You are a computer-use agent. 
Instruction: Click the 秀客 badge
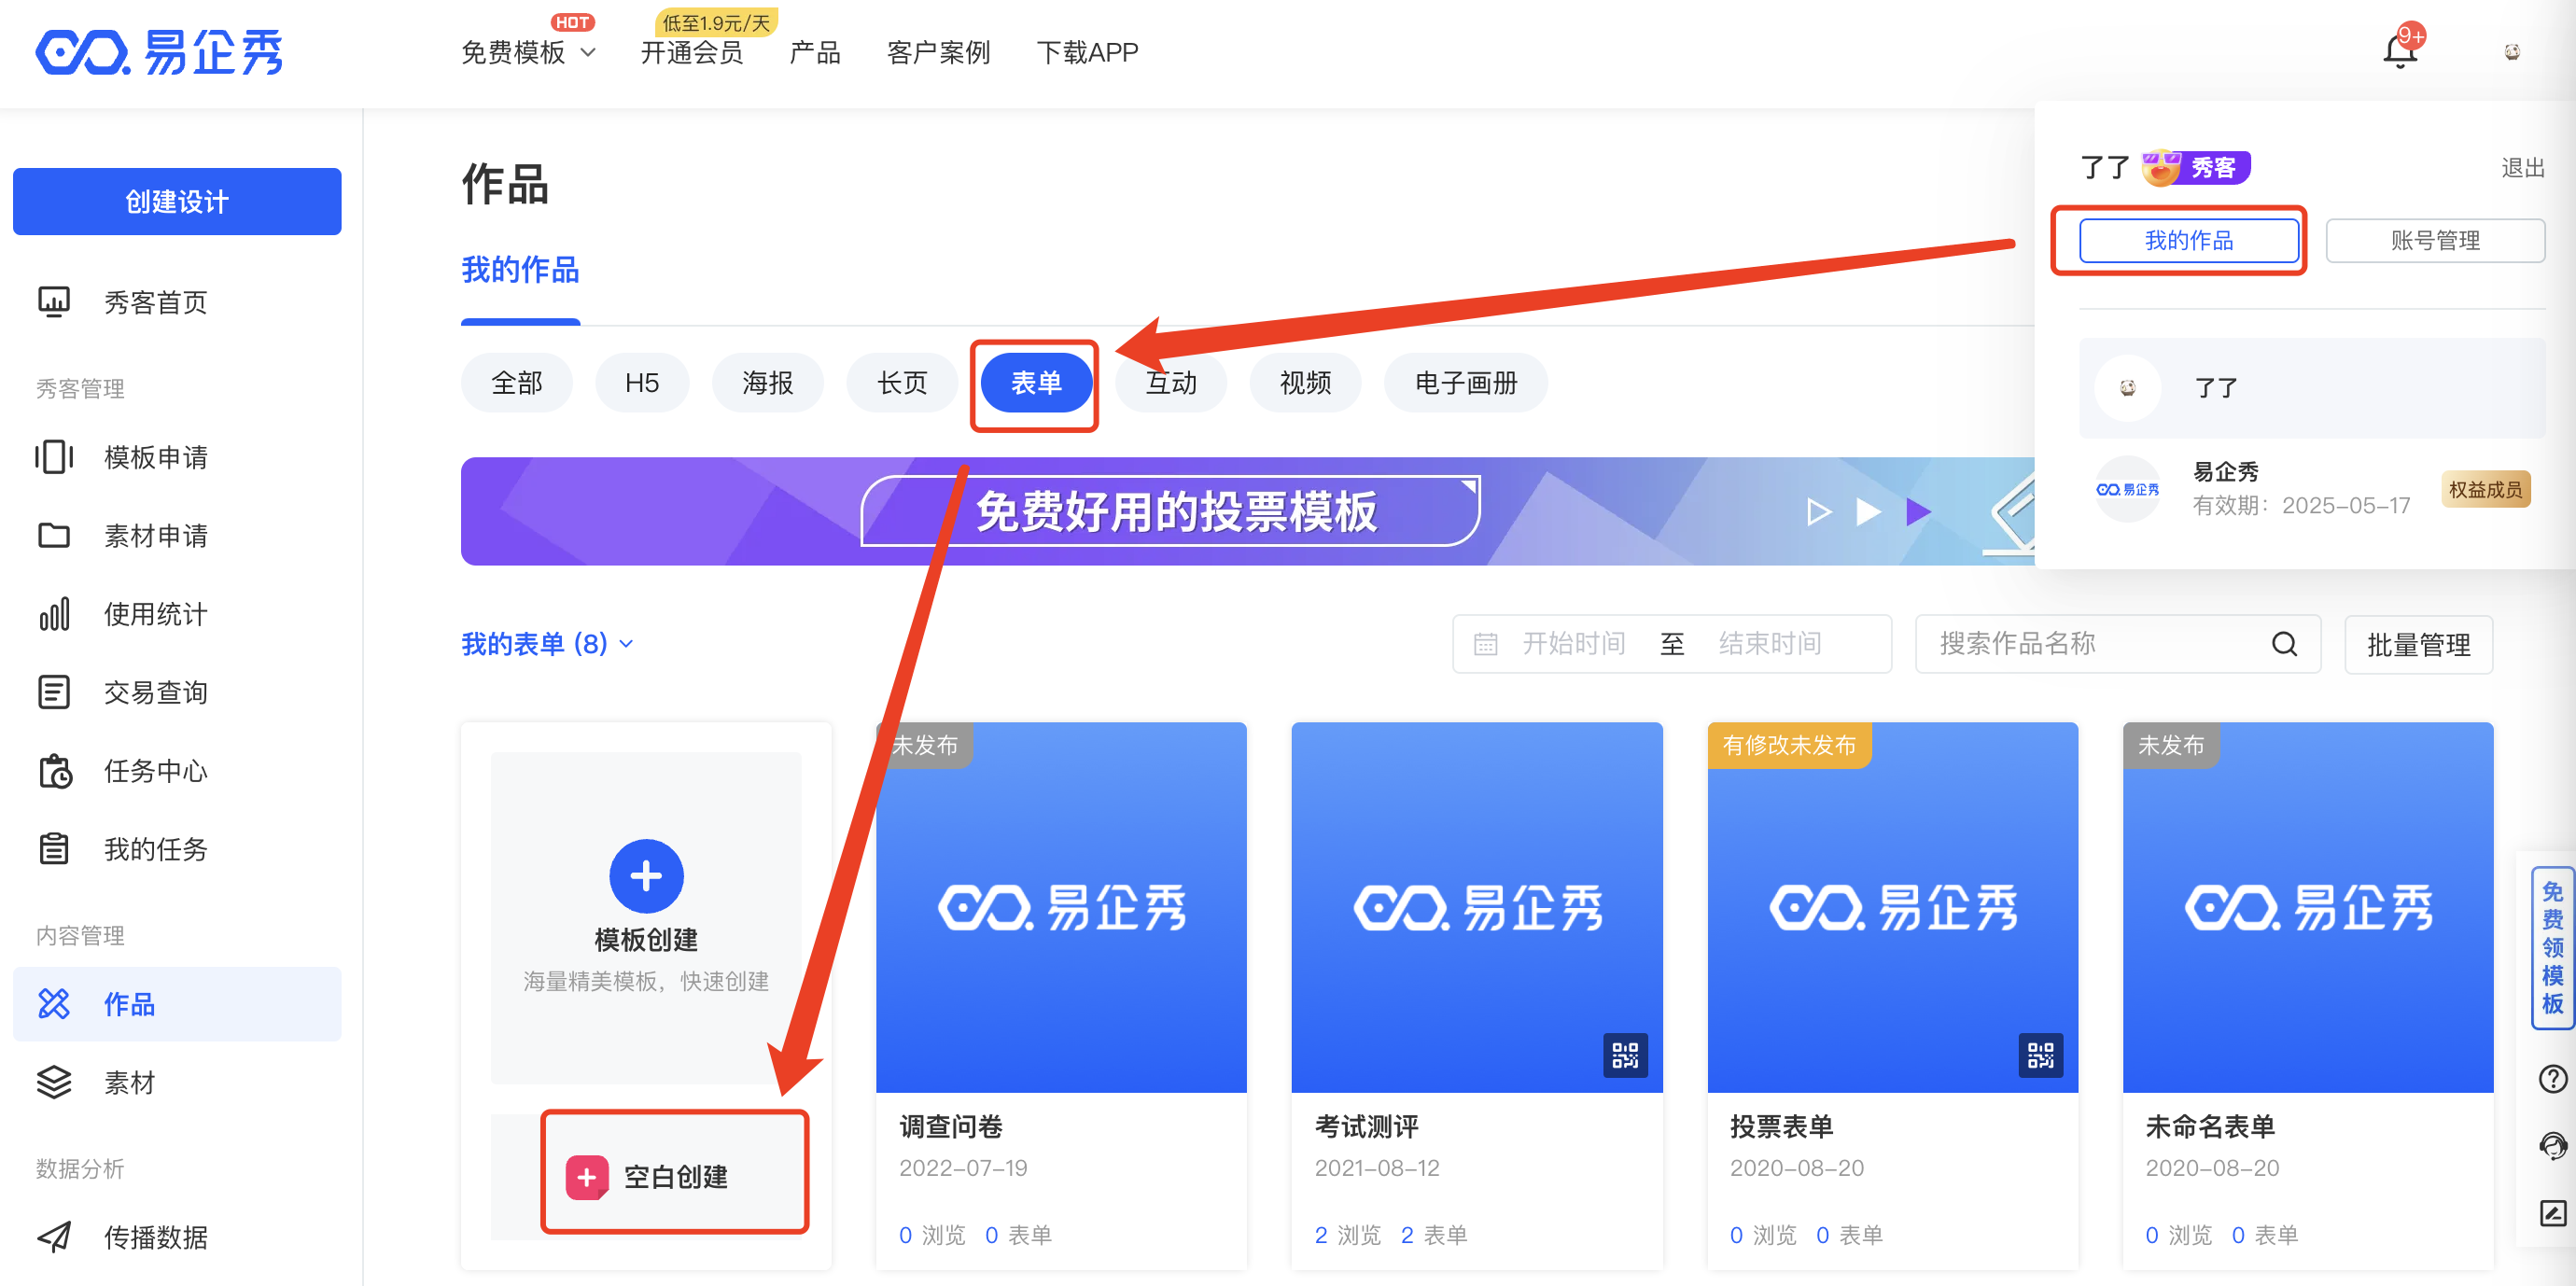point(2196,167)
